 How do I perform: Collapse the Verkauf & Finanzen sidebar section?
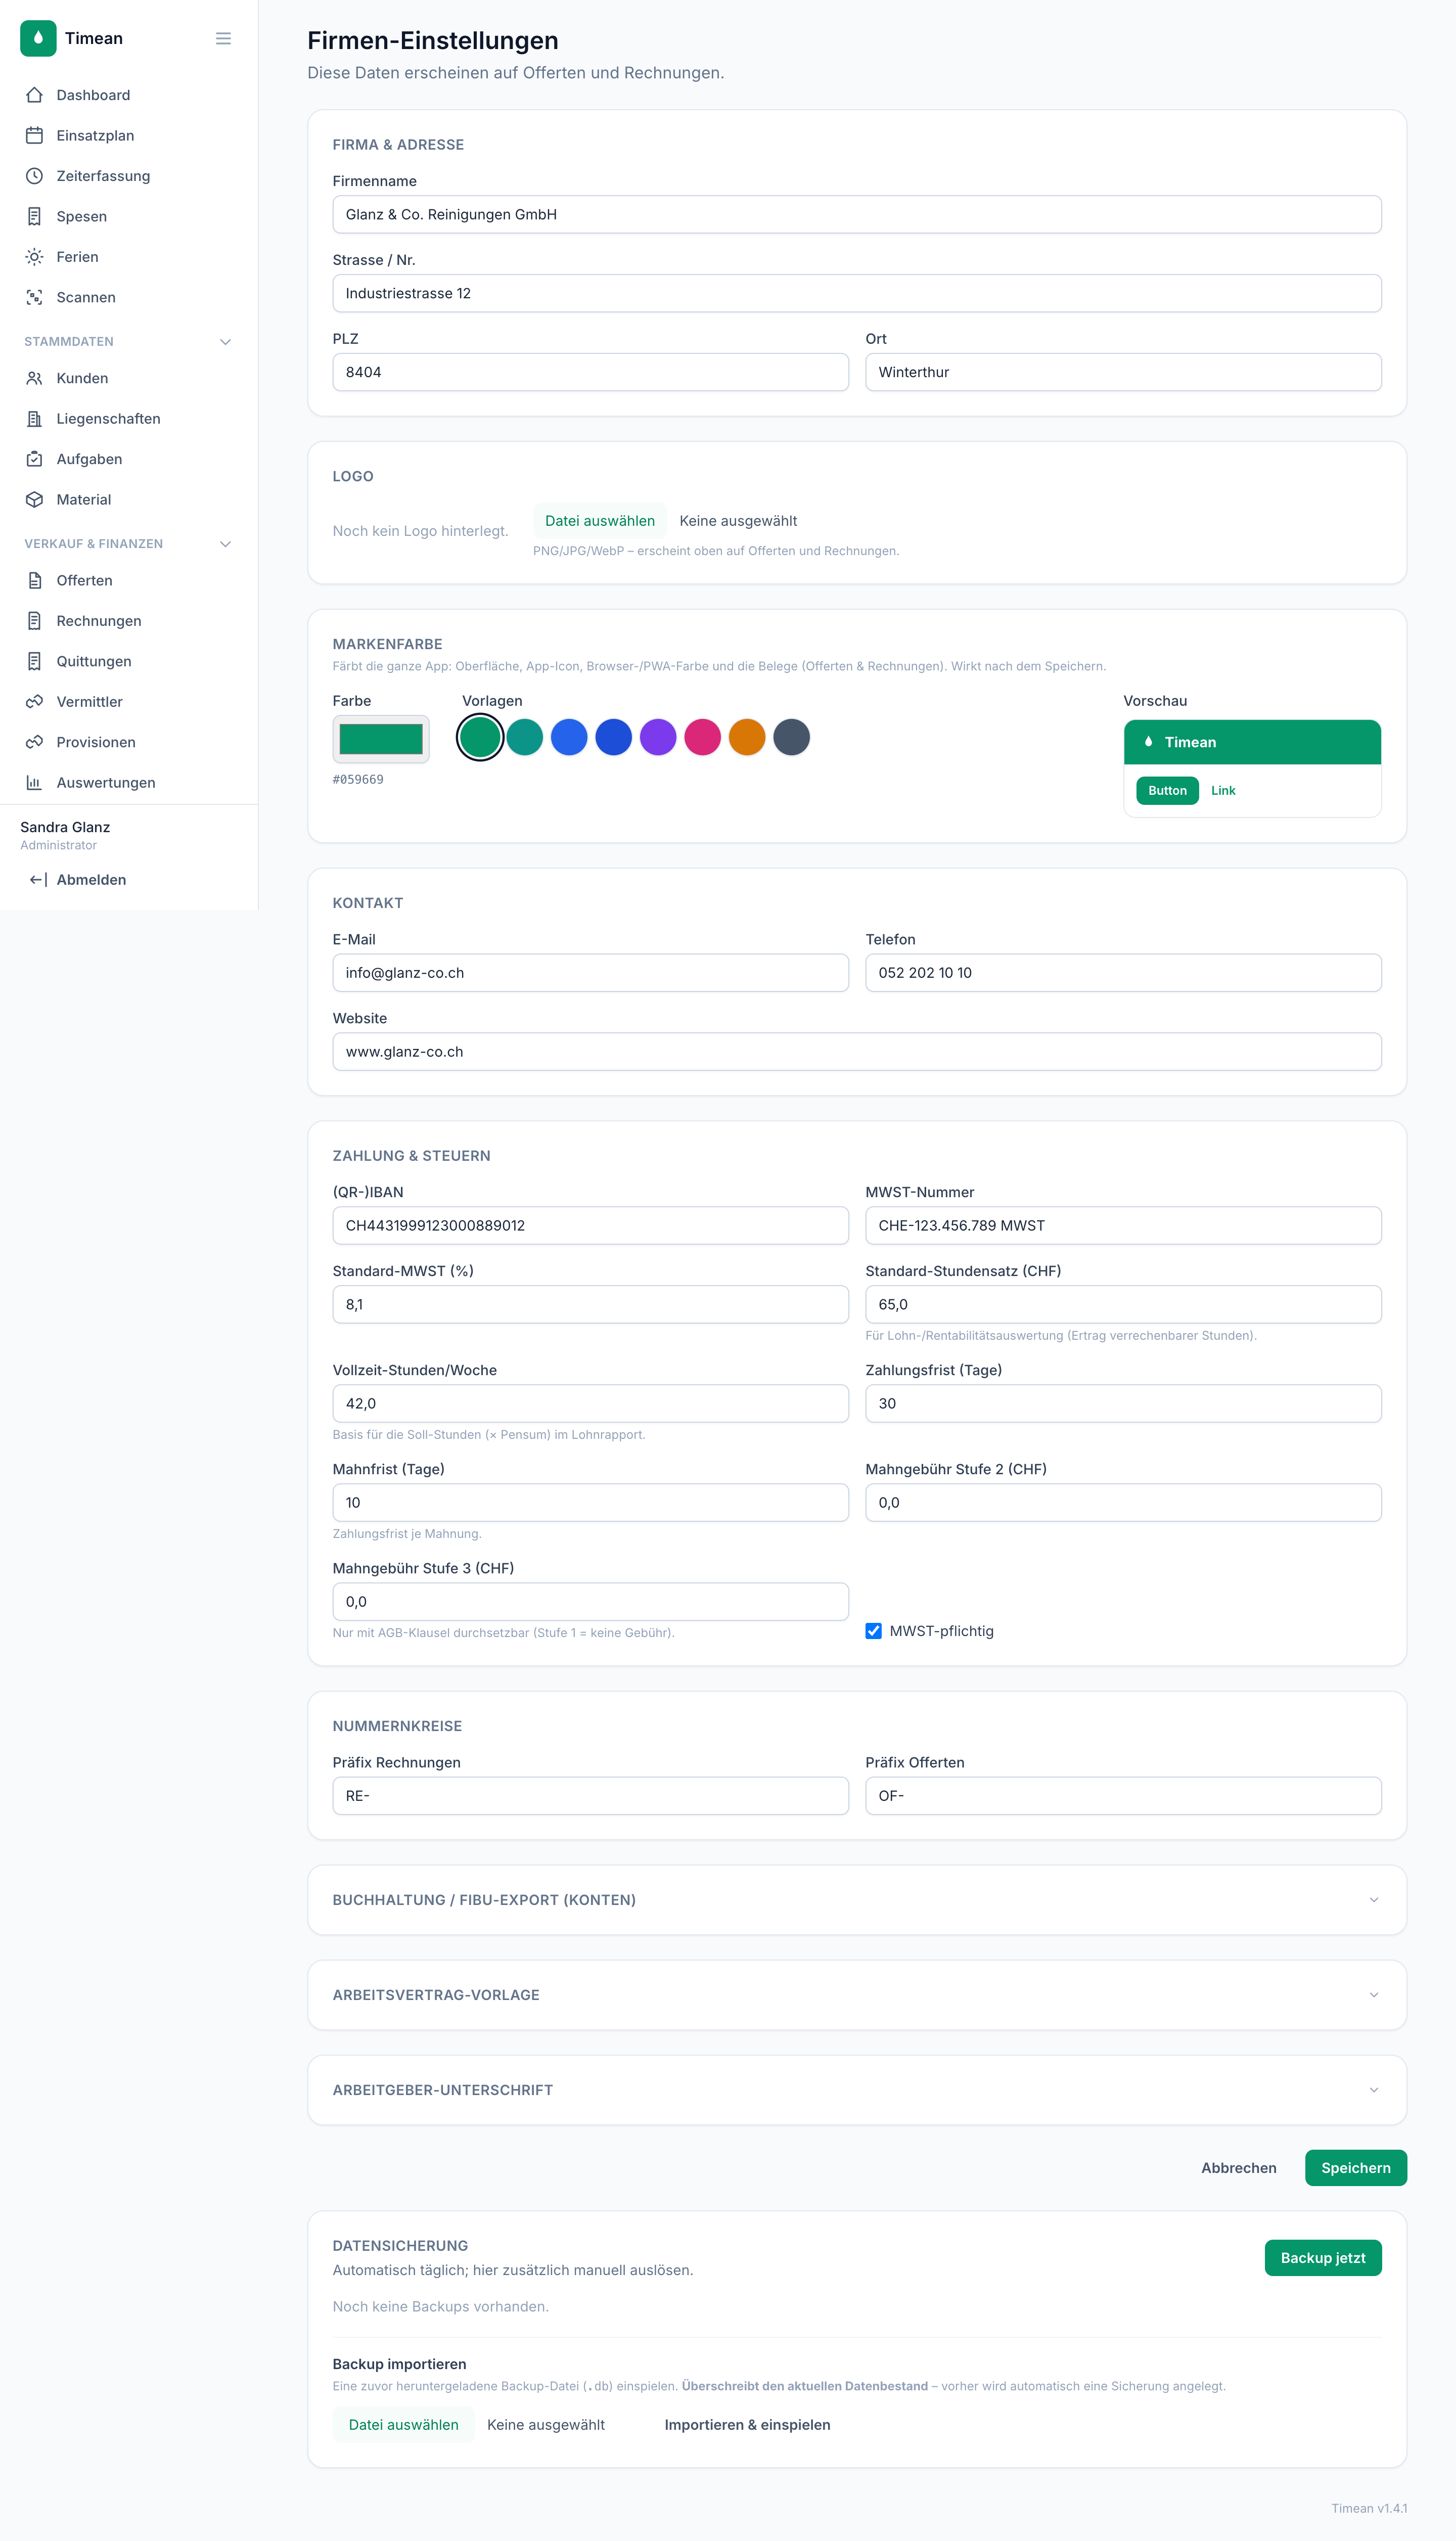tap(225, 544)
